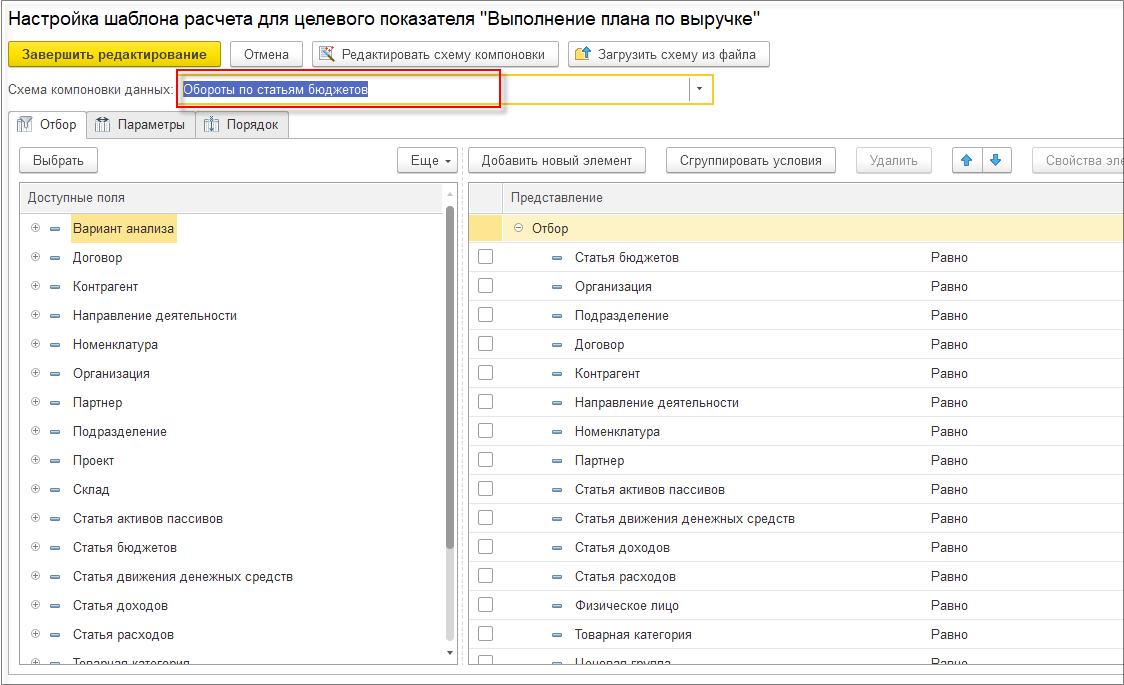The height and width of the screenshot is (685, 1124).
Task: Click the sort icon on the Порядок tab
Action: tap(211, 125)
